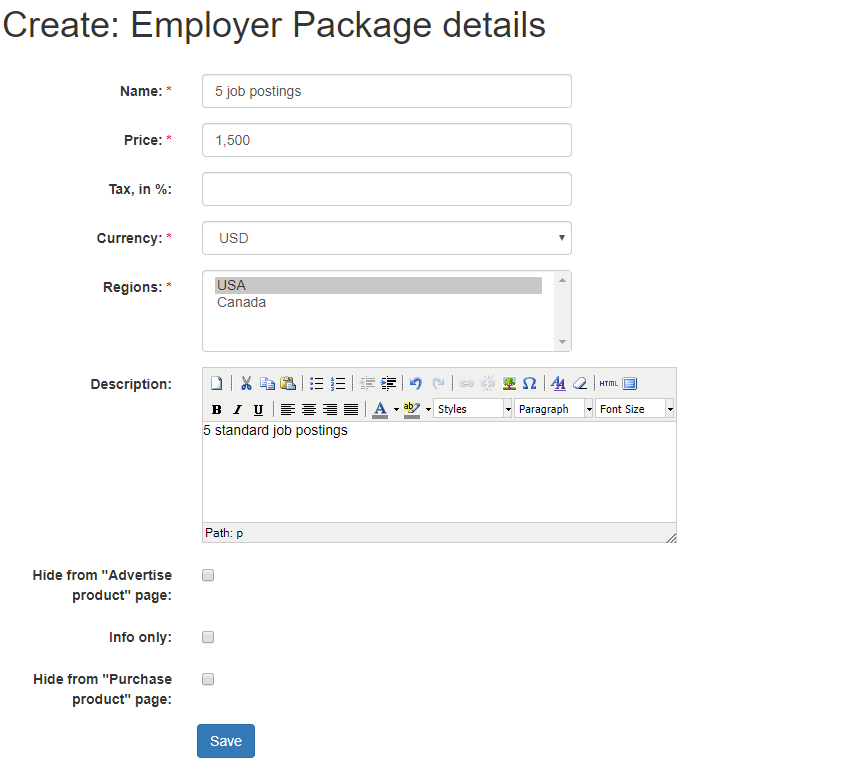
Task: Check Hide from "Purchase product" page
Action: coord(208,679)
